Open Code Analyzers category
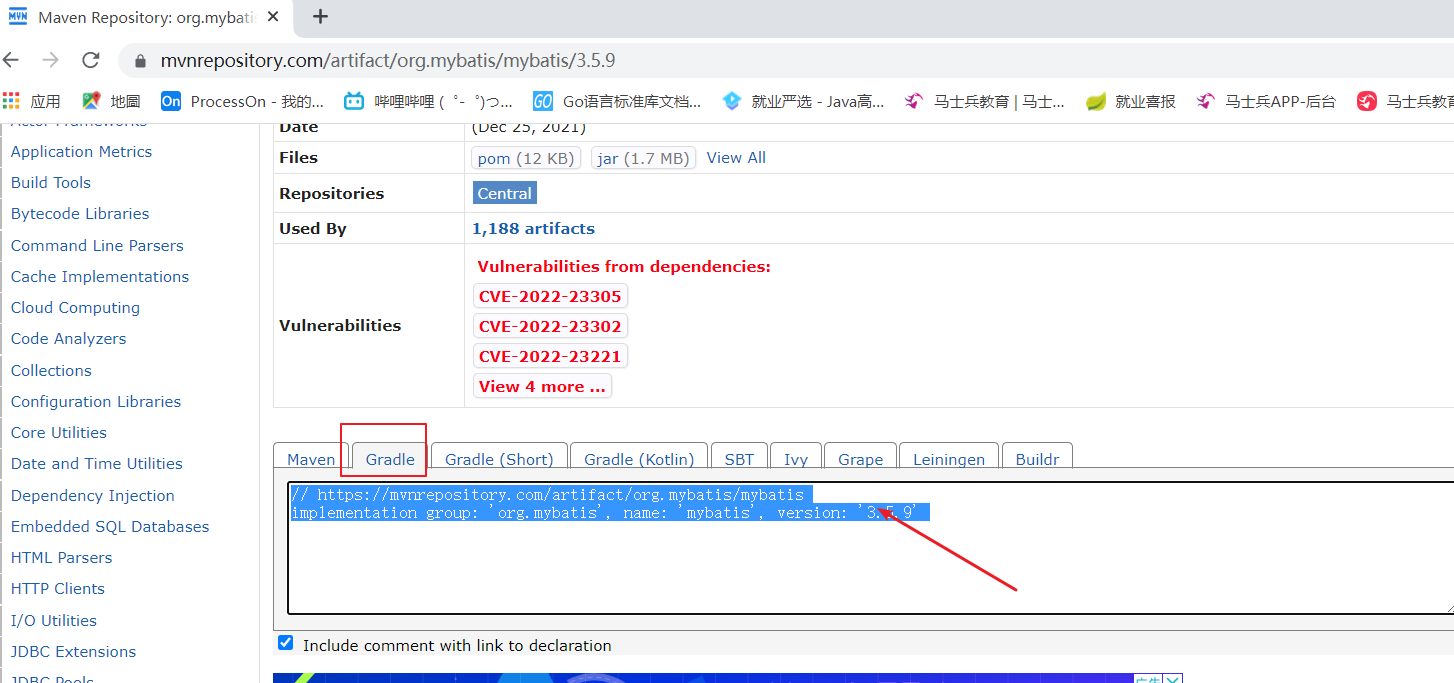The image size is (1454, 683). [x=69, y=339]
